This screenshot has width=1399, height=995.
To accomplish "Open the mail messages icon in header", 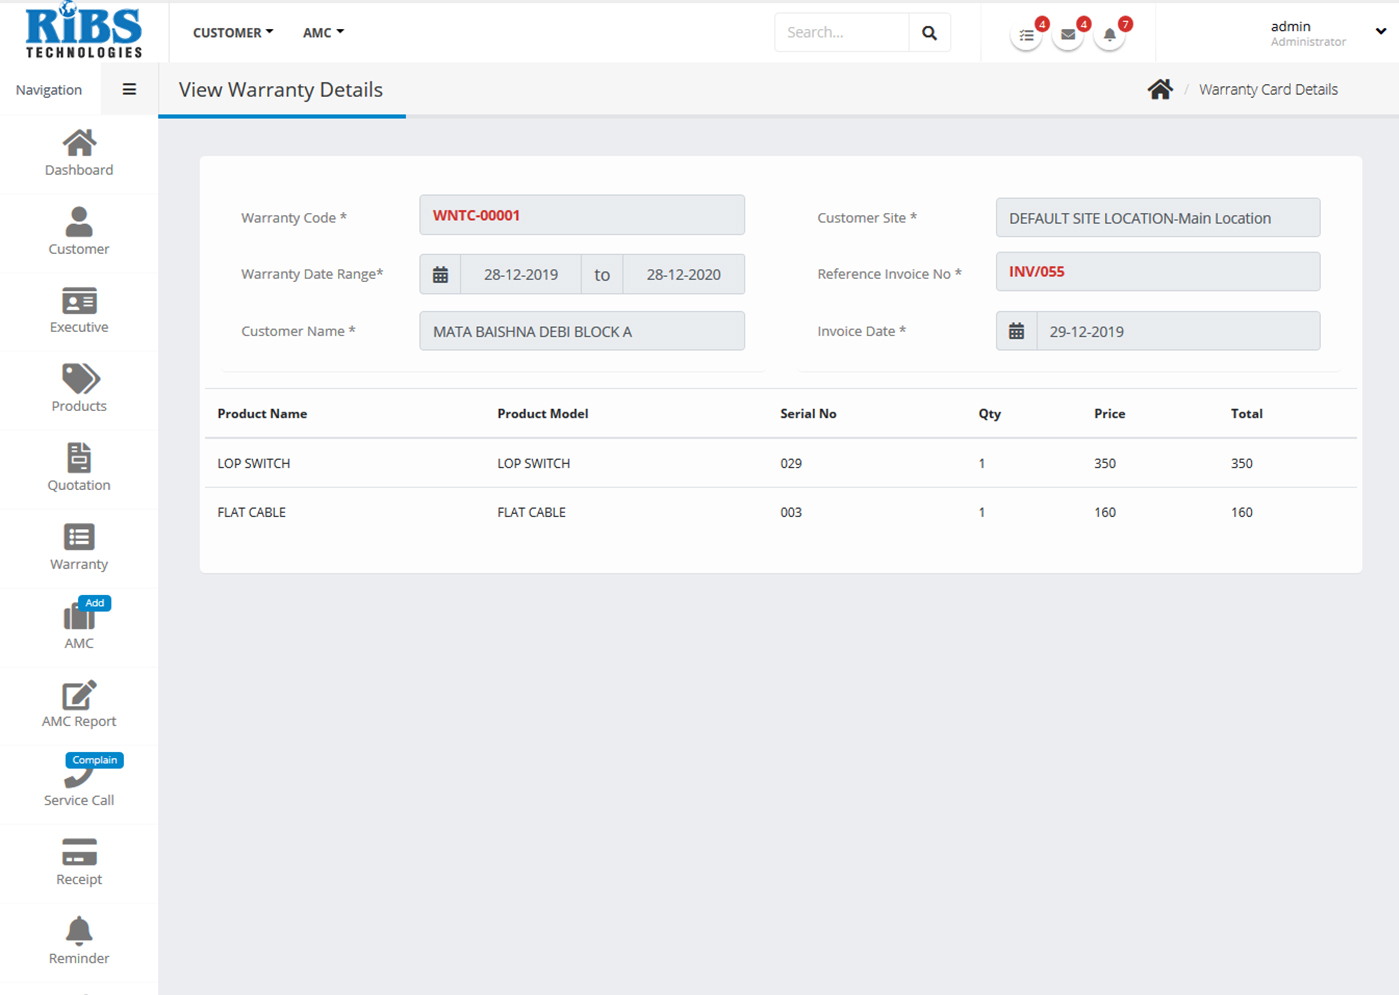I will click(x=1068, y=35).
